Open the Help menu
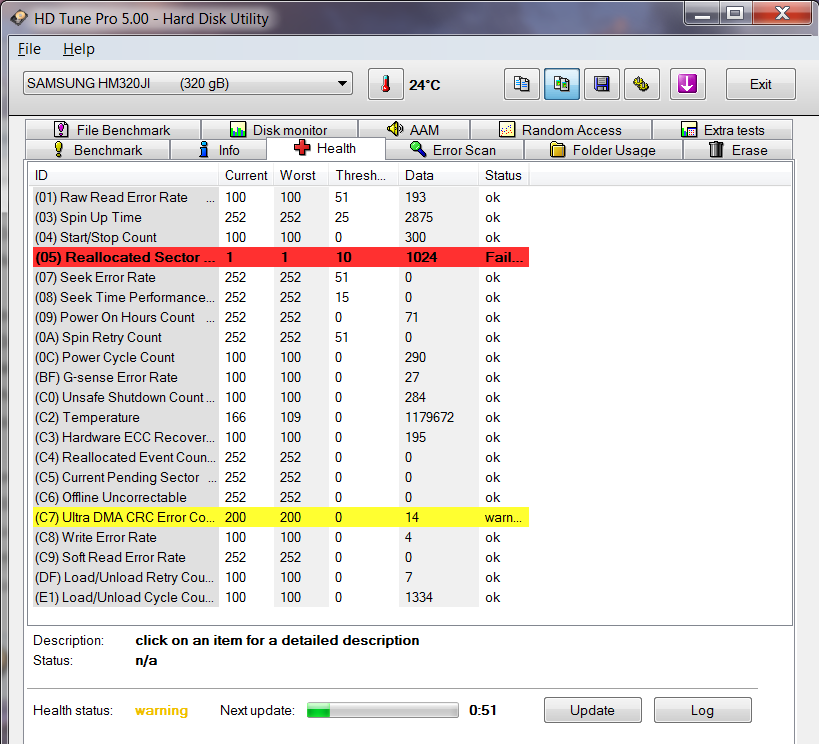 coord(78,49)
